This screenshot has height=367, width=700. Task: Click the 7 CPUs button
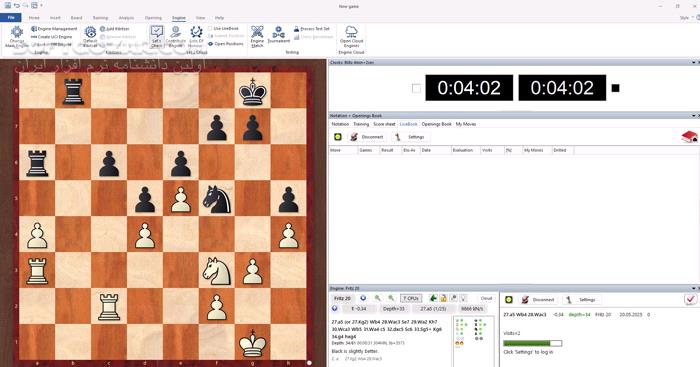point(411,298)
